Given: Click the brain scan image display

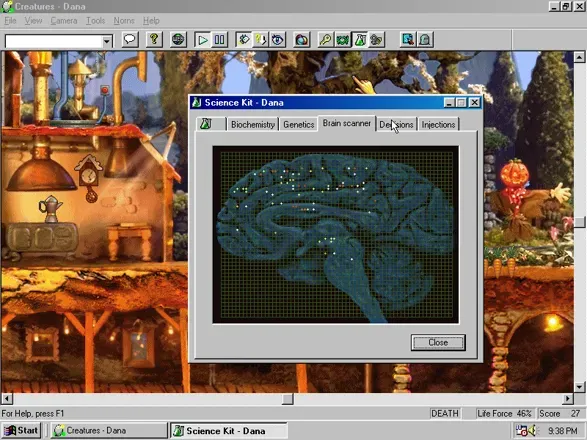Looking at the screenshot, I should 336,235.
